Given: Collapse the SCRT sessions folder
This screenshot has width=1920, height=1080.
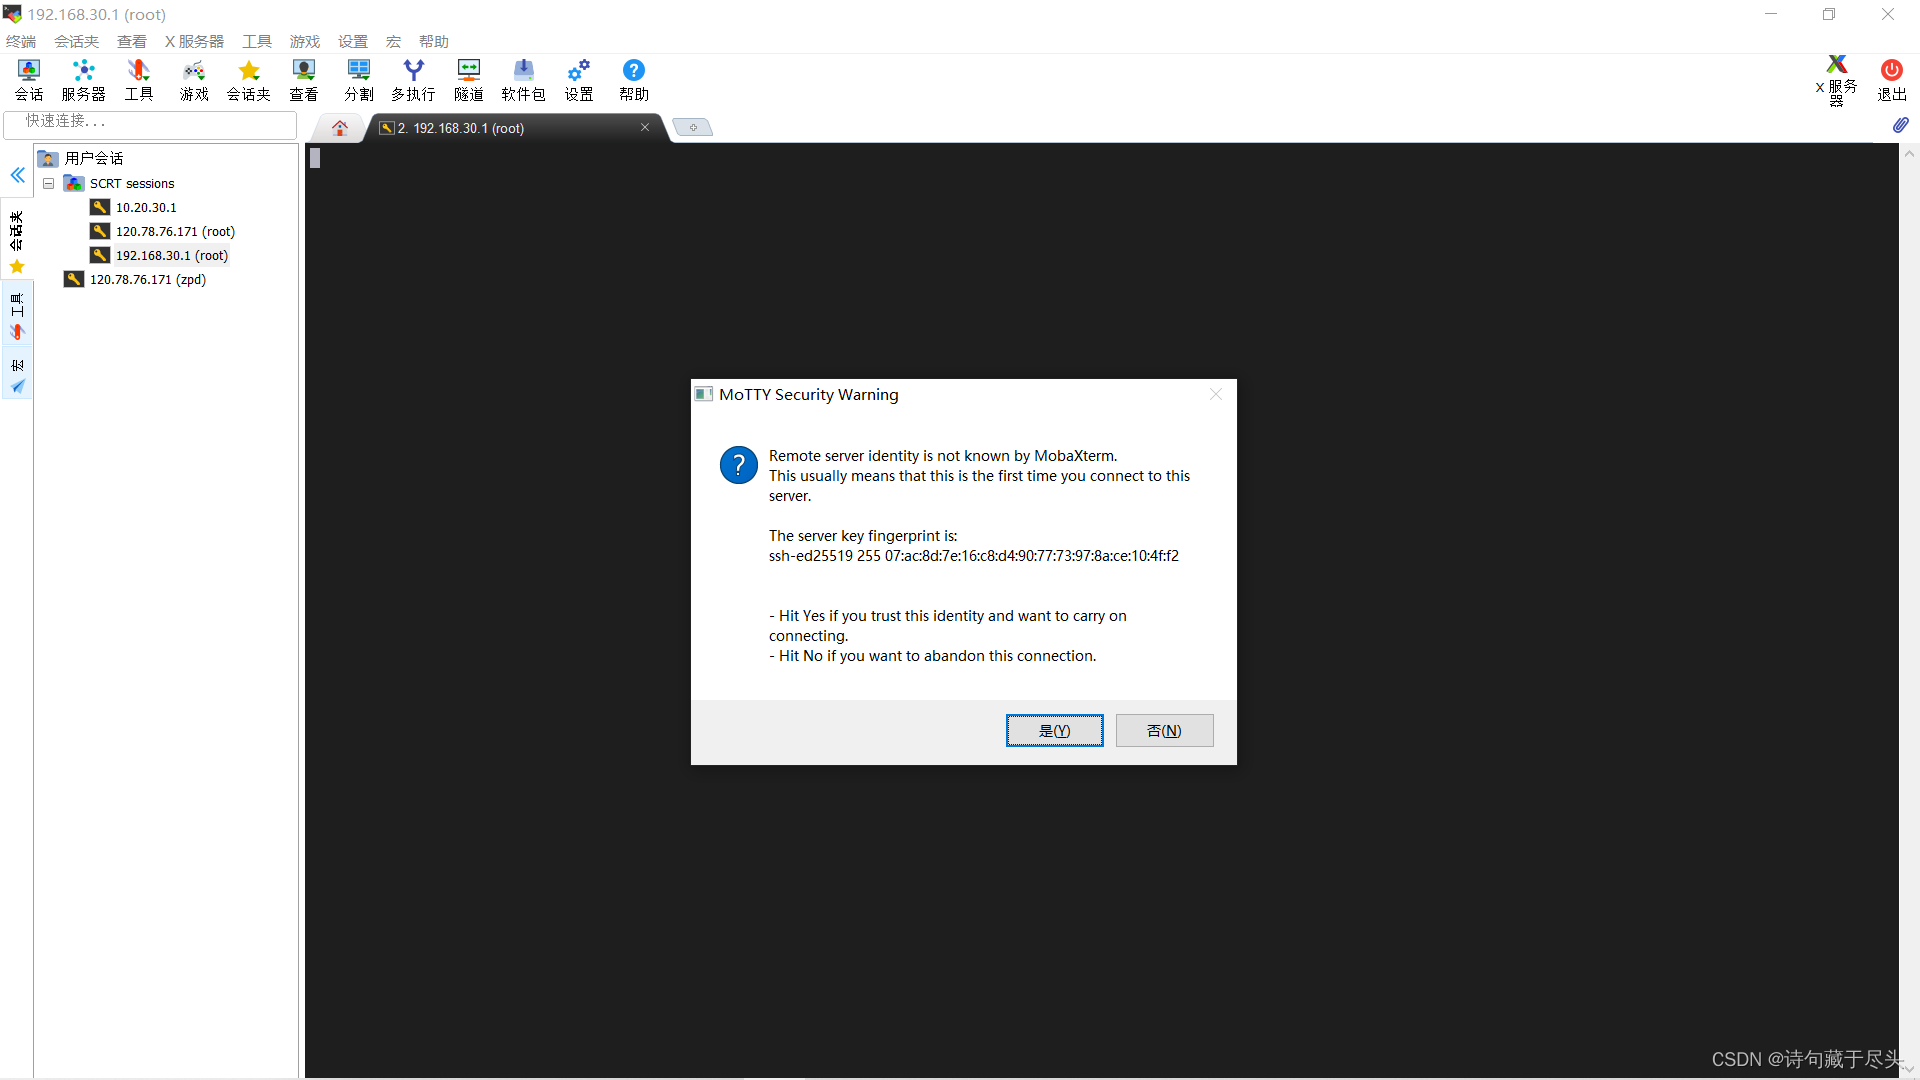Looking at the screenshot, I should [x=48, y=183].
